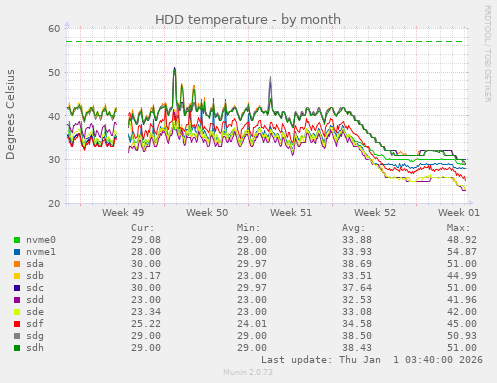This screenshot has width=497, height=383.
Task: Click the 60 y-axis tick label
Action: [x=54, y=29]
